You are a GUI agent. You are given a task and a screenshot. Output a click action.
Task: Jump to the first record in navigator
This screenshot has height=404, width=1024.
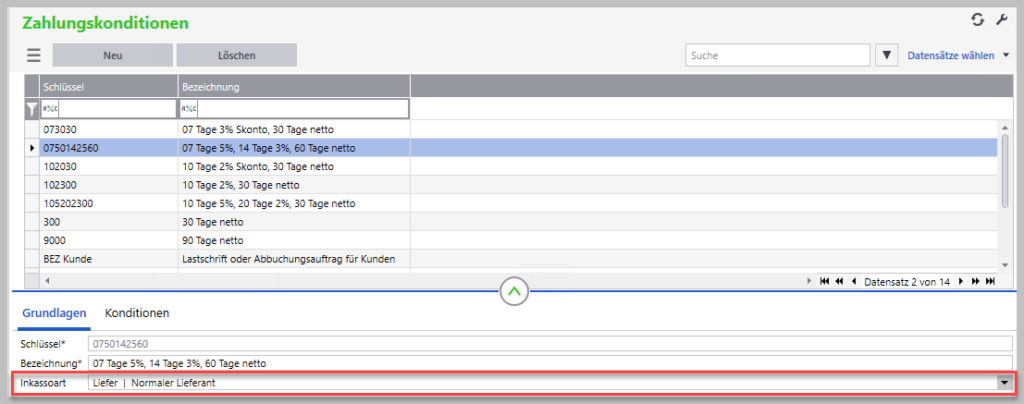(824, 282)
